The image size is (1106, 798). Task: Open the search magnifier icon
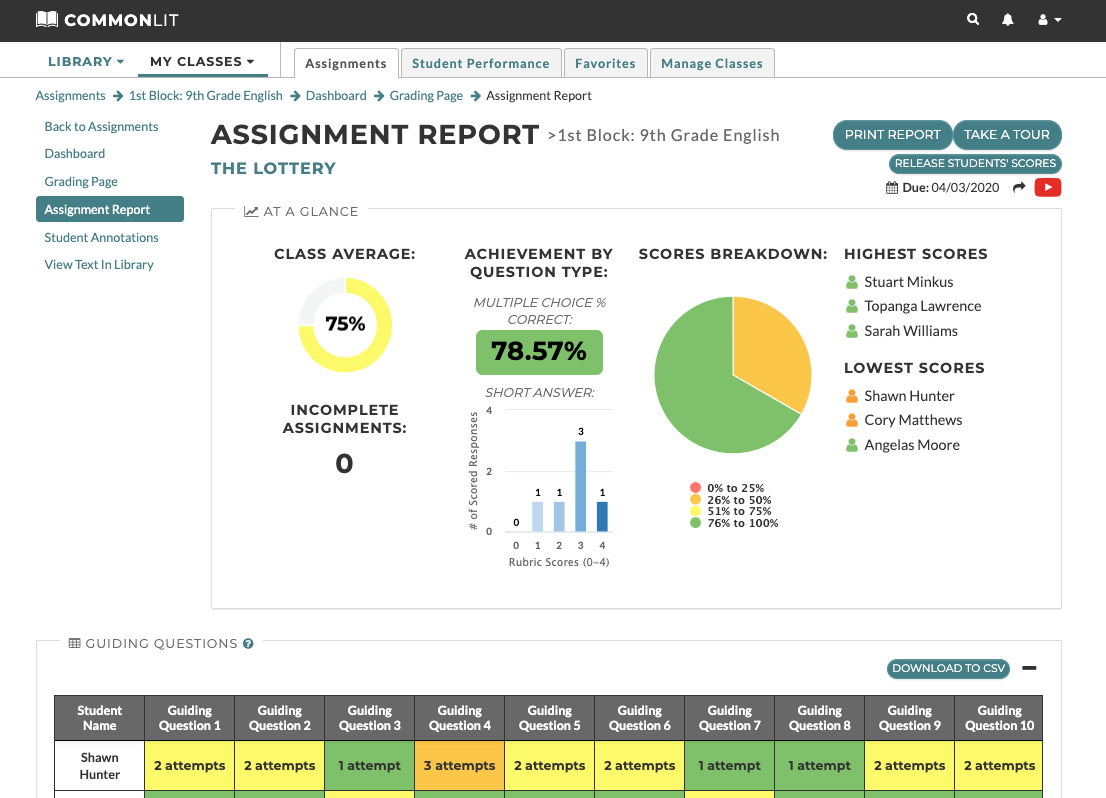coord(973,20)
